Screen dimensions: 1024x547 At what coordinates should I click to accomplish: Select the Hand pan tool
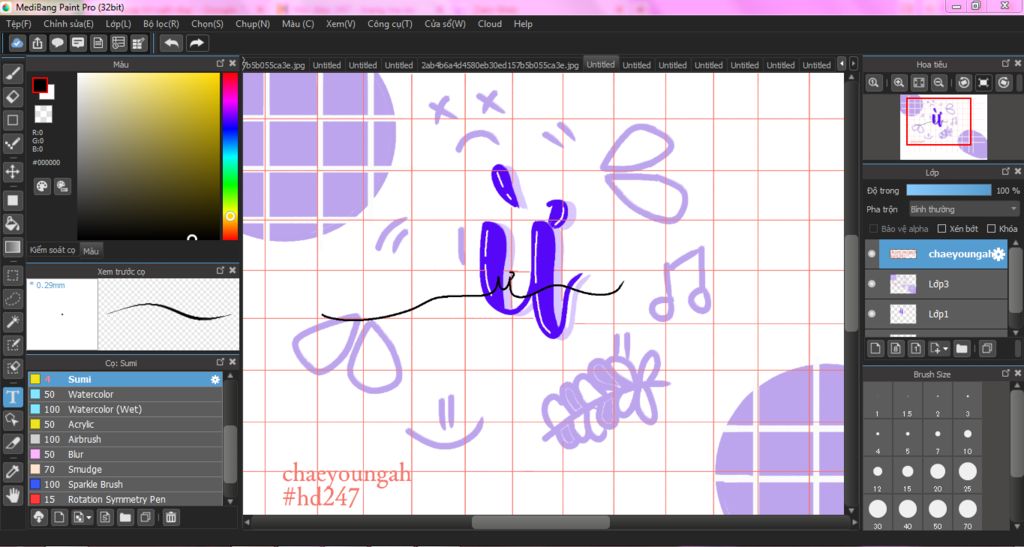pyautogui.click(x=12, y=495)
